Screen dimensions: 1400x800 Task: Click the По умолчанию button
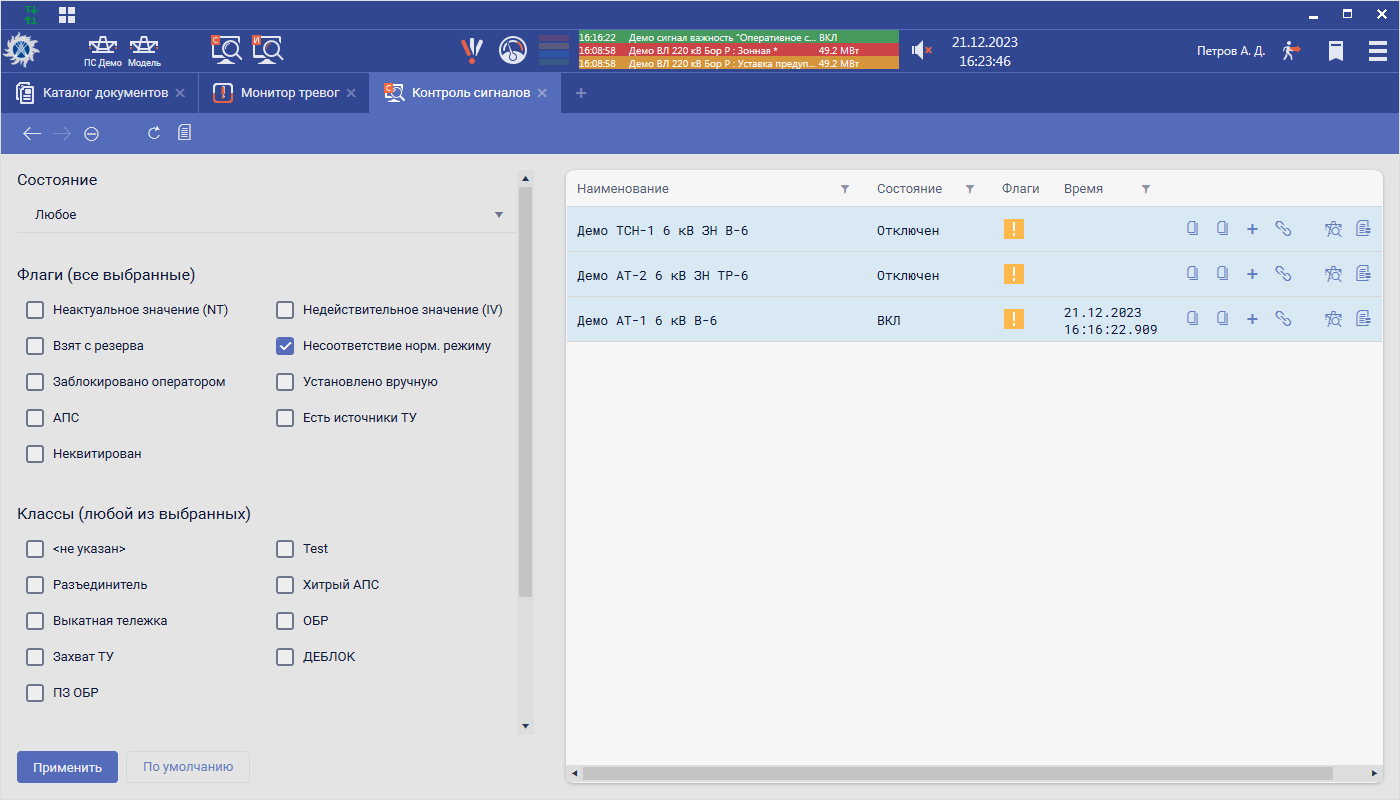188,767
